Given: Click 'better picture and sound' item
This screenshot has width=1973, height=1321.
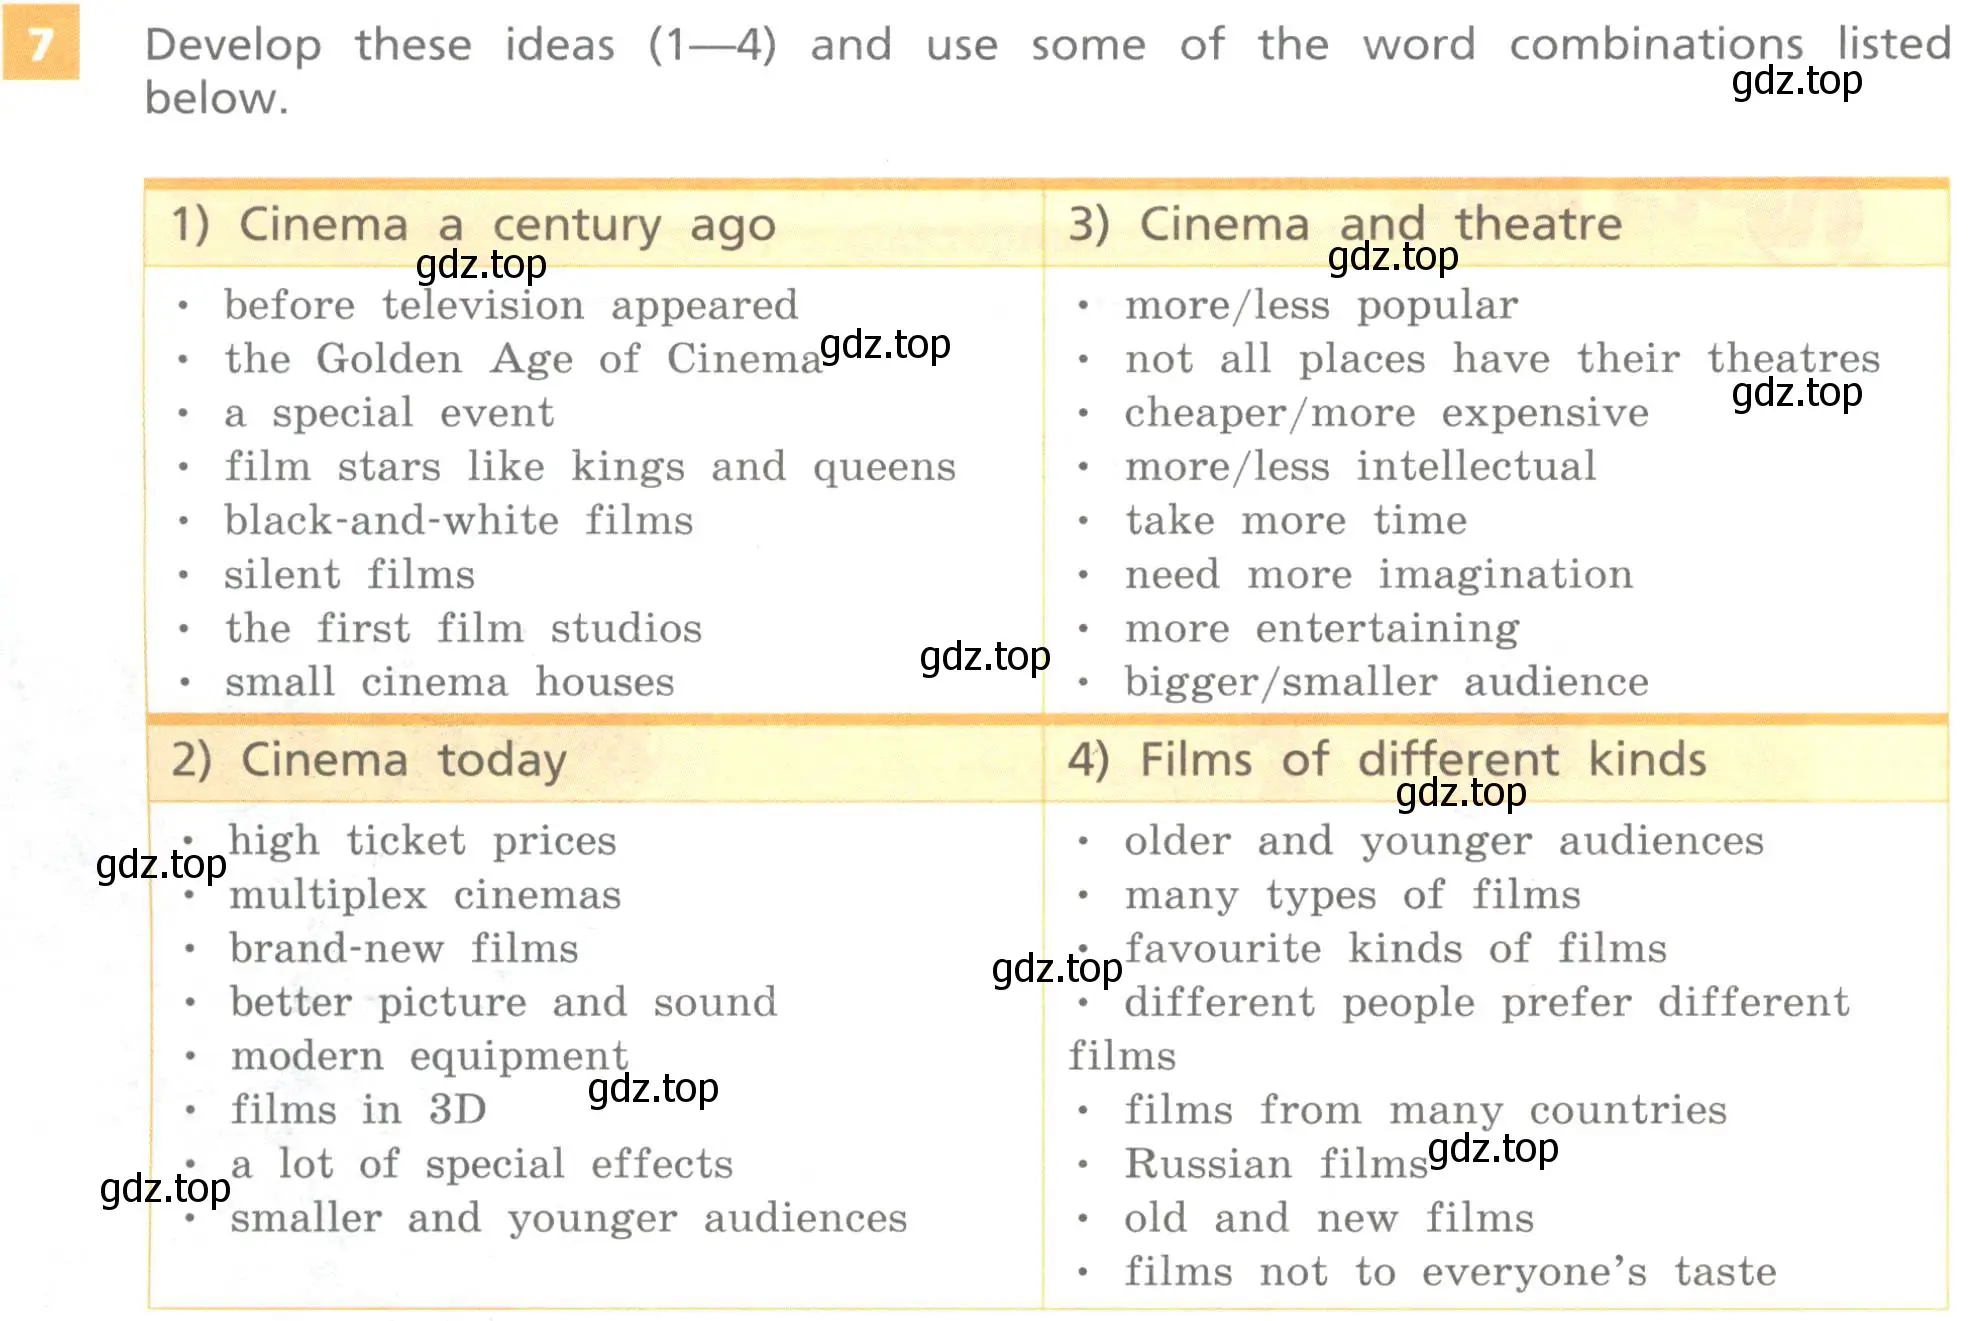Looking at the screenshot, I should coord(503,1002).
